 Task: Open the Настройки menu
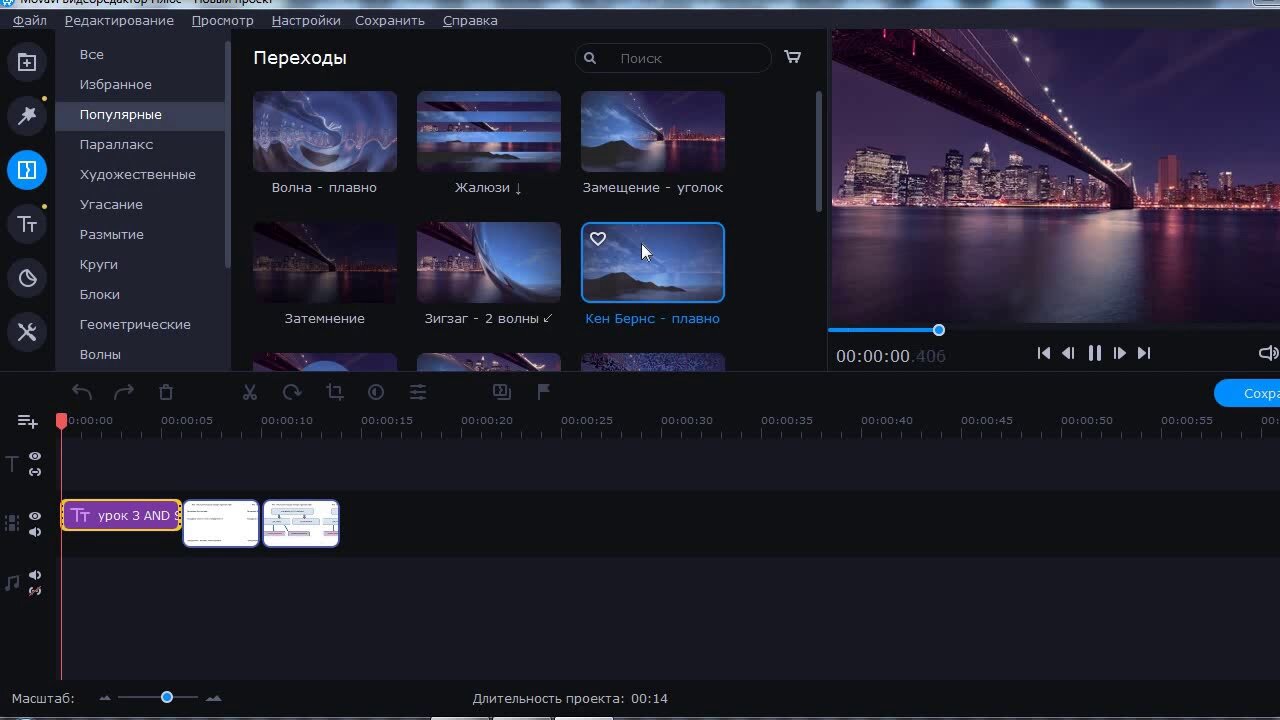click(x=306, y=20)
